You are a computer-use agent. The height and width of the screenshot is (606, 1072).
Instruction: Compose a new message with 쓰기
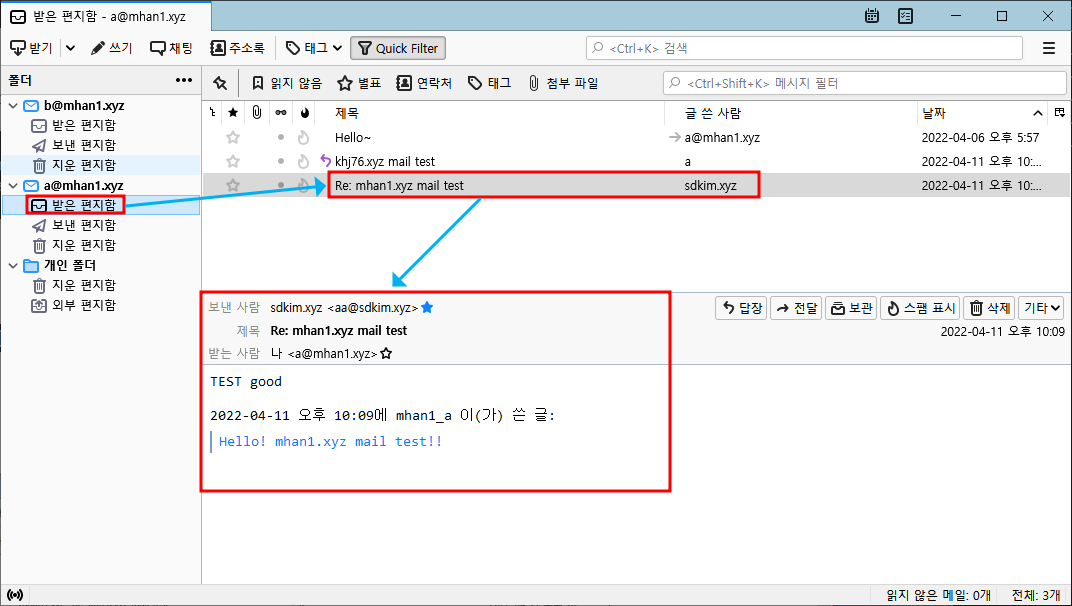click(x=111, y=48)
